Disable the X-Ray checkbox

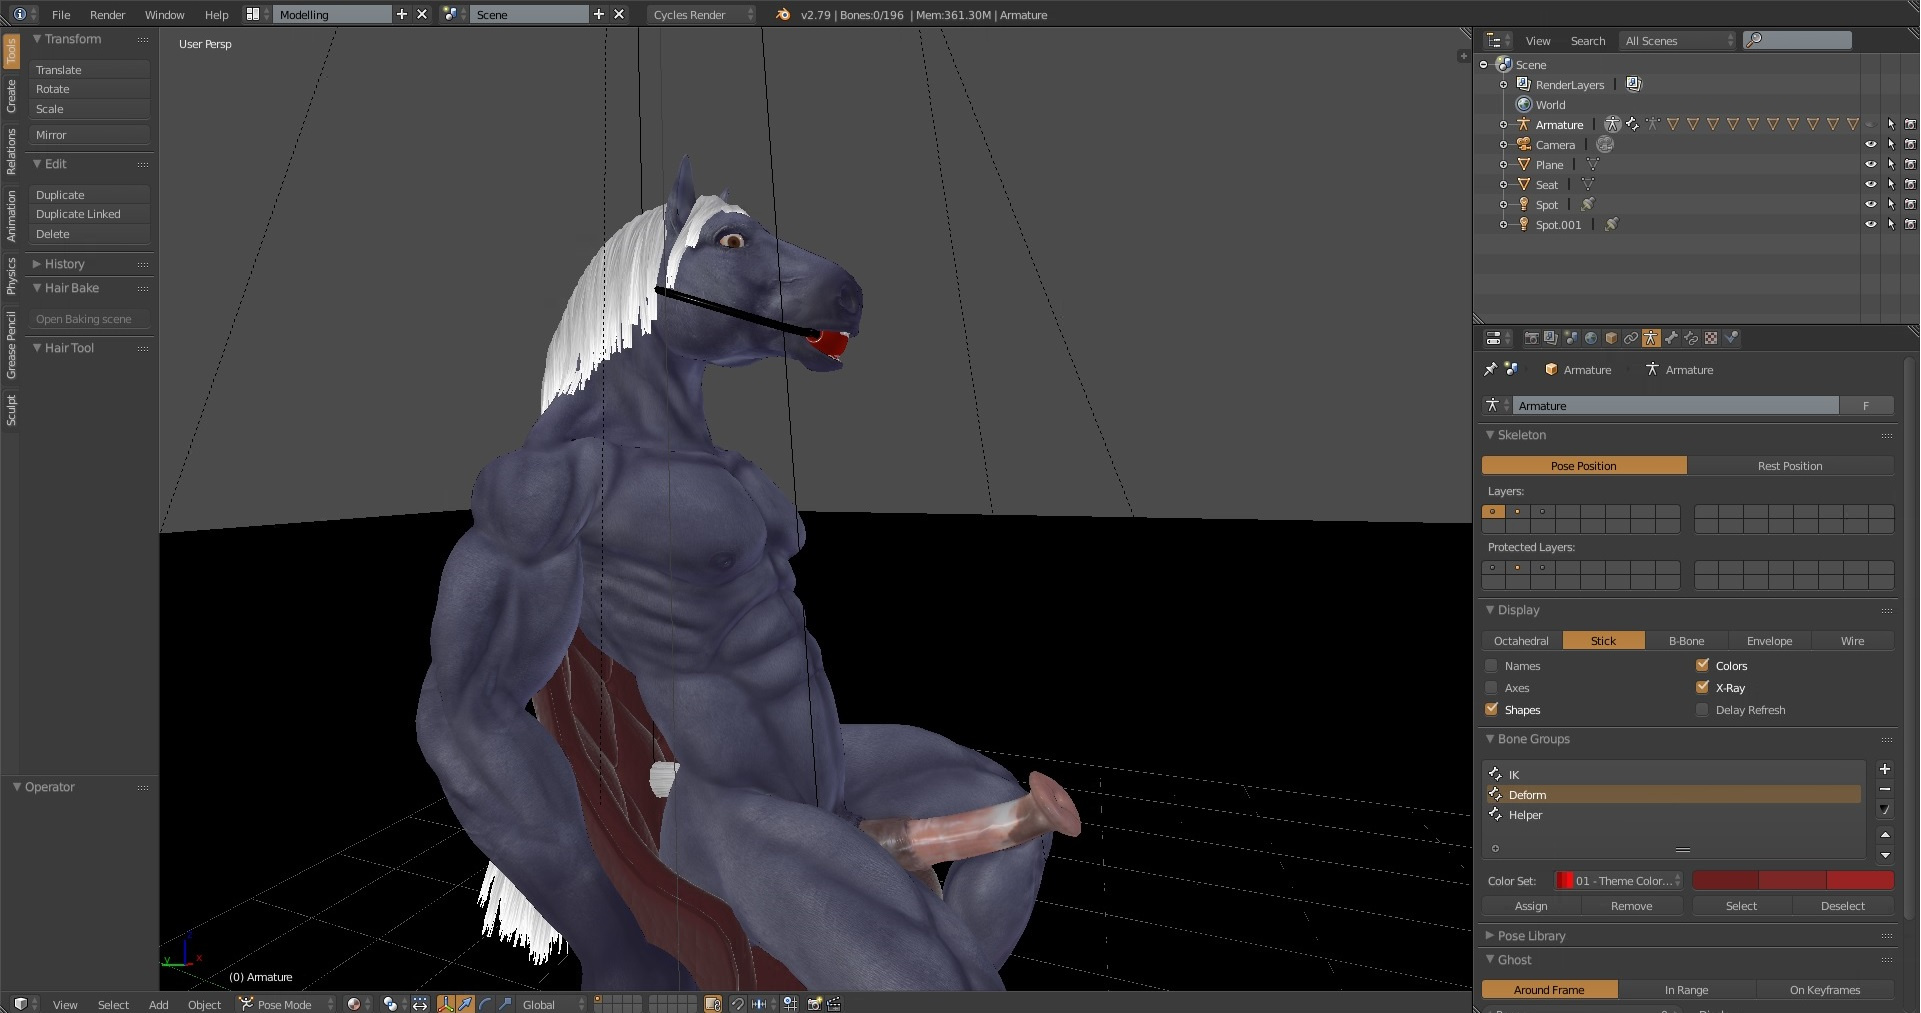(1702, 687)
